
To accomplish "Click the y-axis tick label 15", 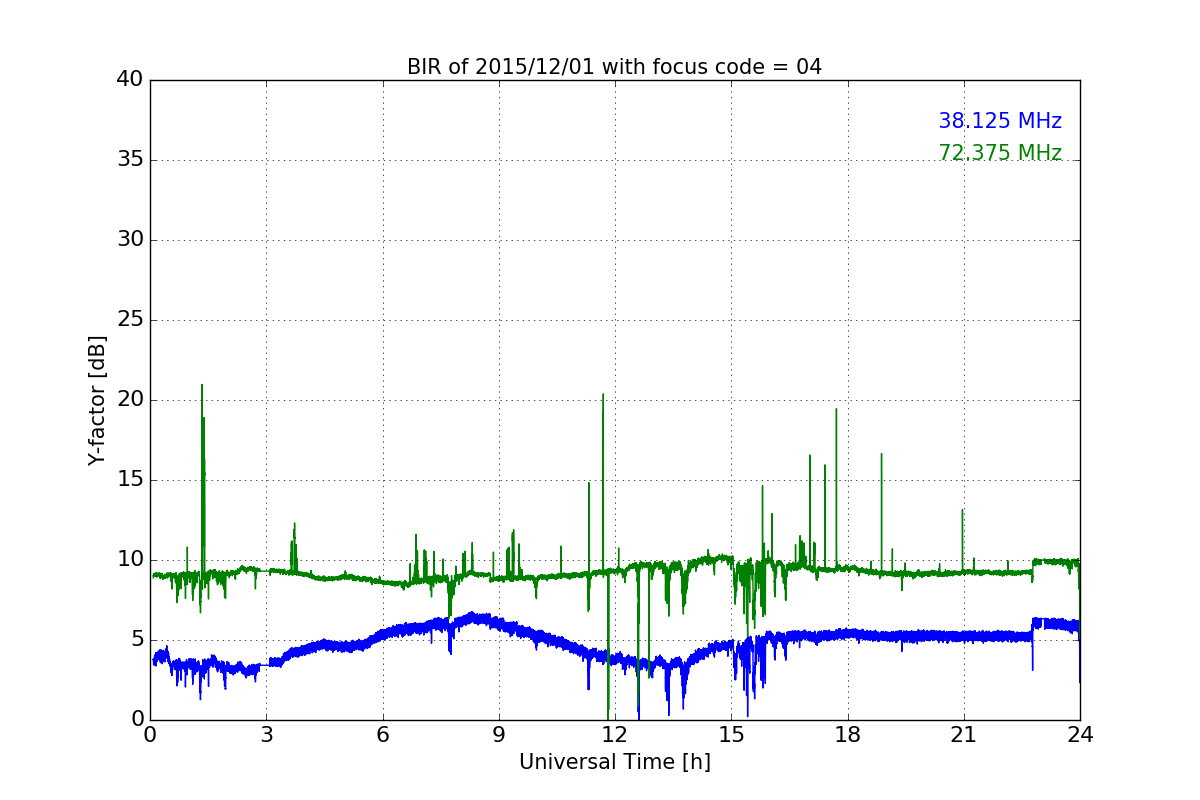I will click(130, 480).
